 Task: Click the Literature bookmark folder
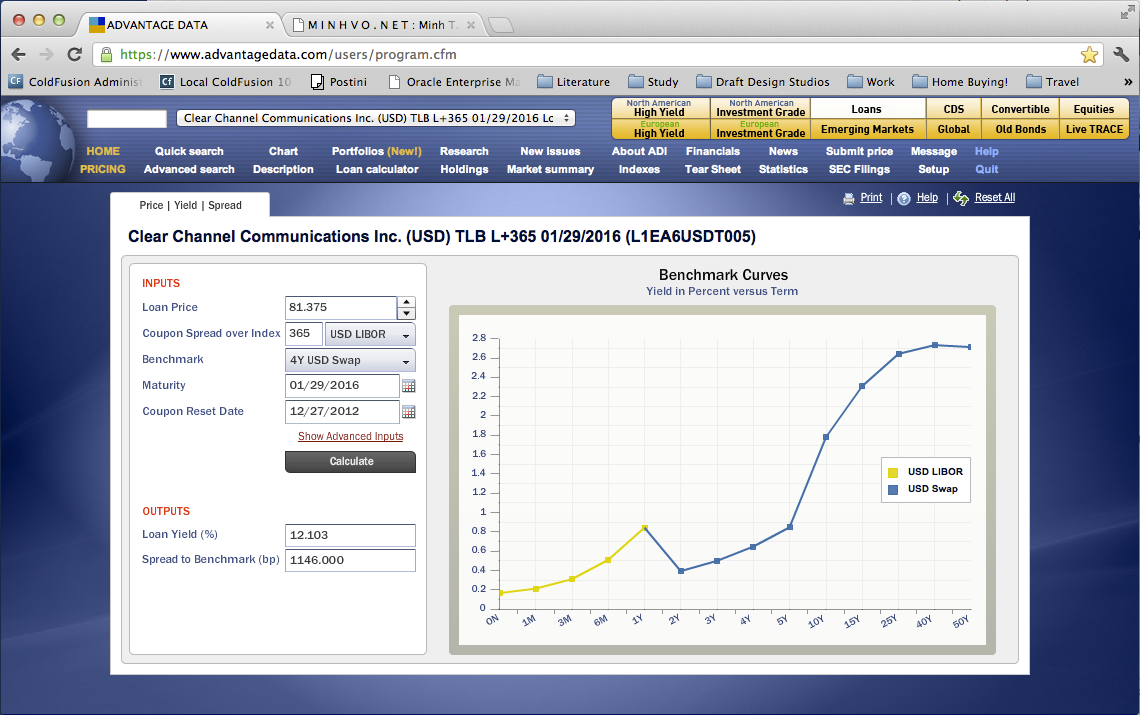pos(574,82)
